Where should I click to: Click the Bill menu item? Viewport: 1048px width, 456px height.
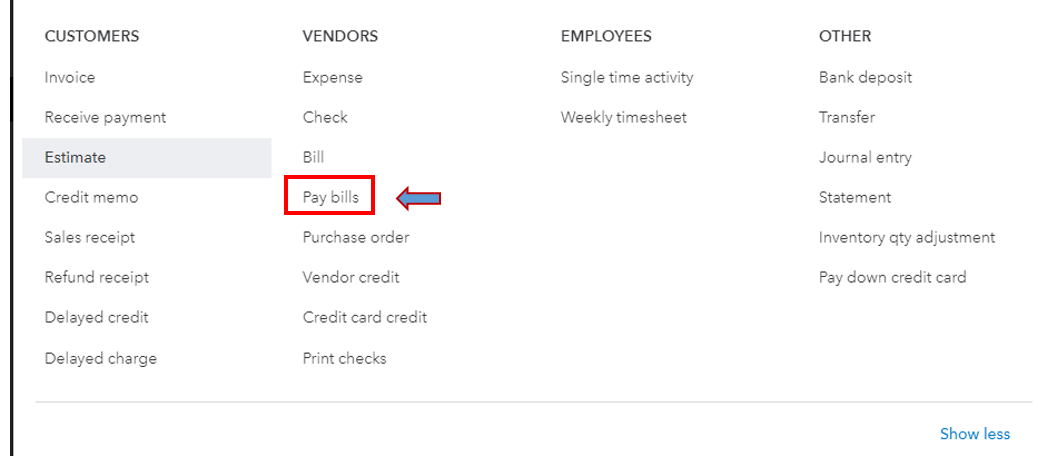pos(313,157)
